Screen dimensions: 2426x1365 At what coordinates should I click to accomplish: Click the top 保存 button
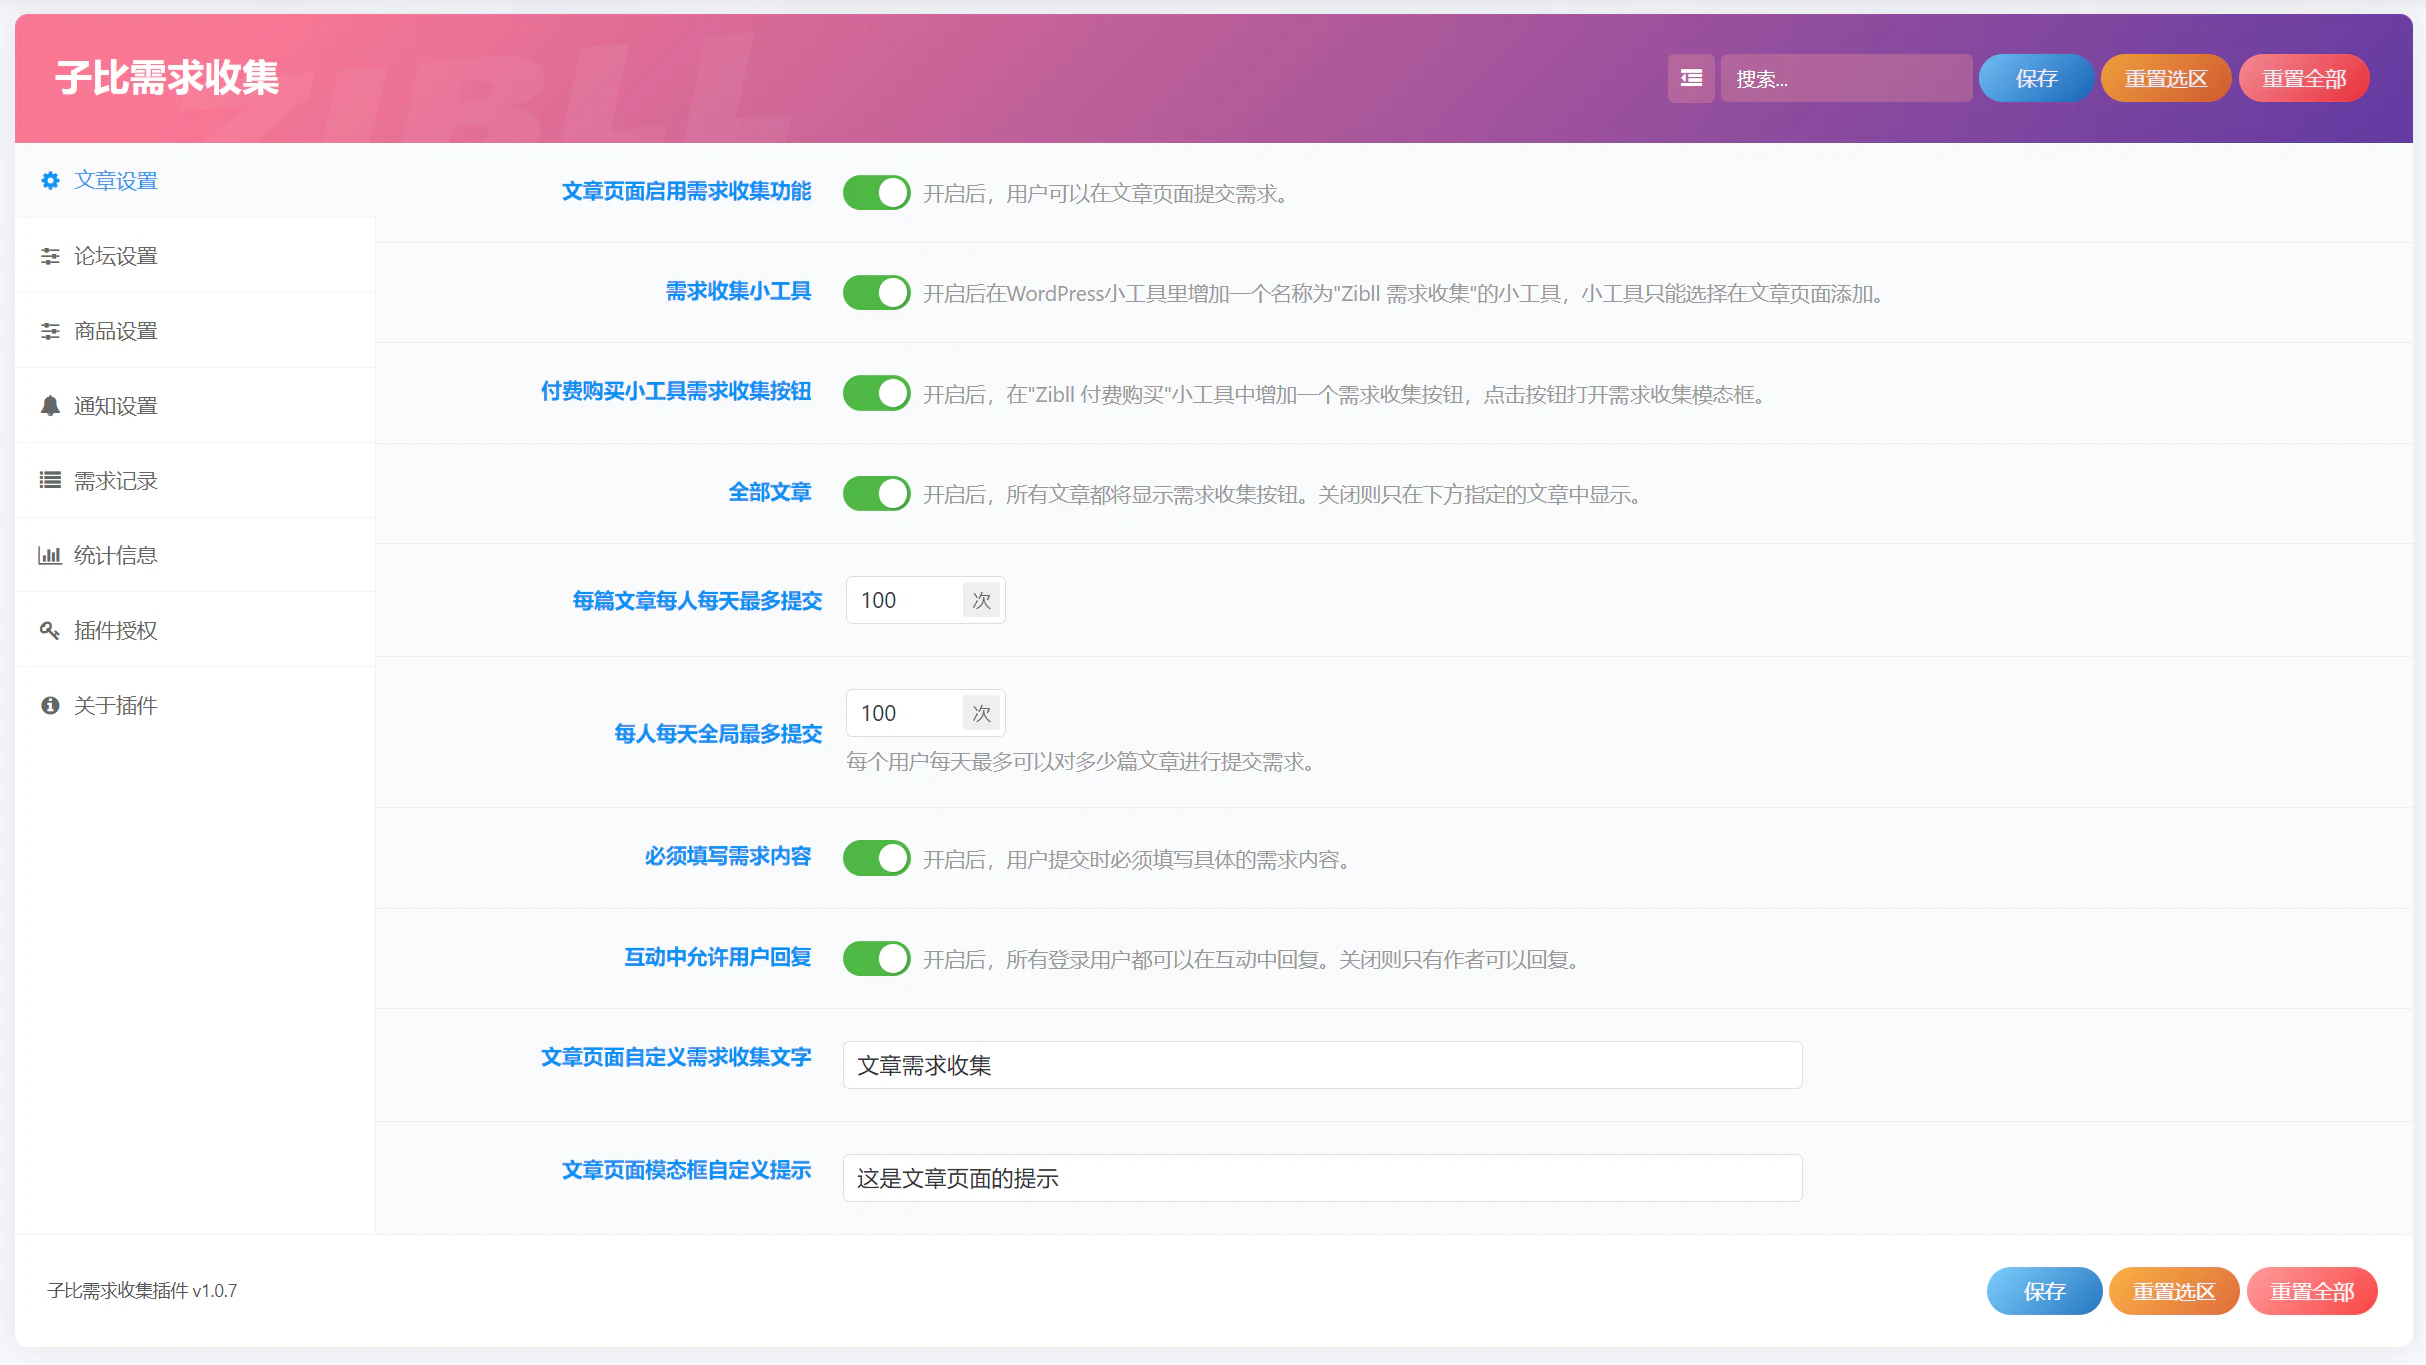[2036, 78]
